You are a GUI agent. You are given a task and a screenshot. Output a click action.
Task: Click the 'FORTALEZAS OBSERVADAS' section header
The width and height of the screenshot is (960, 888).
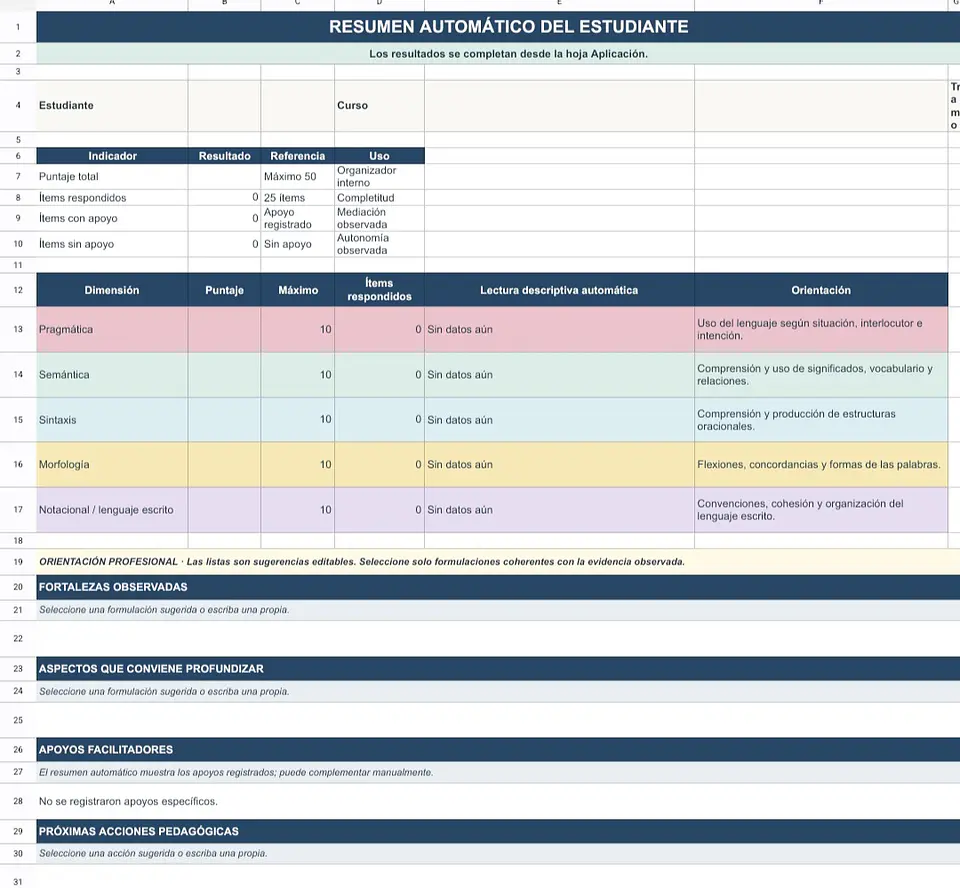tap(498, 587)
